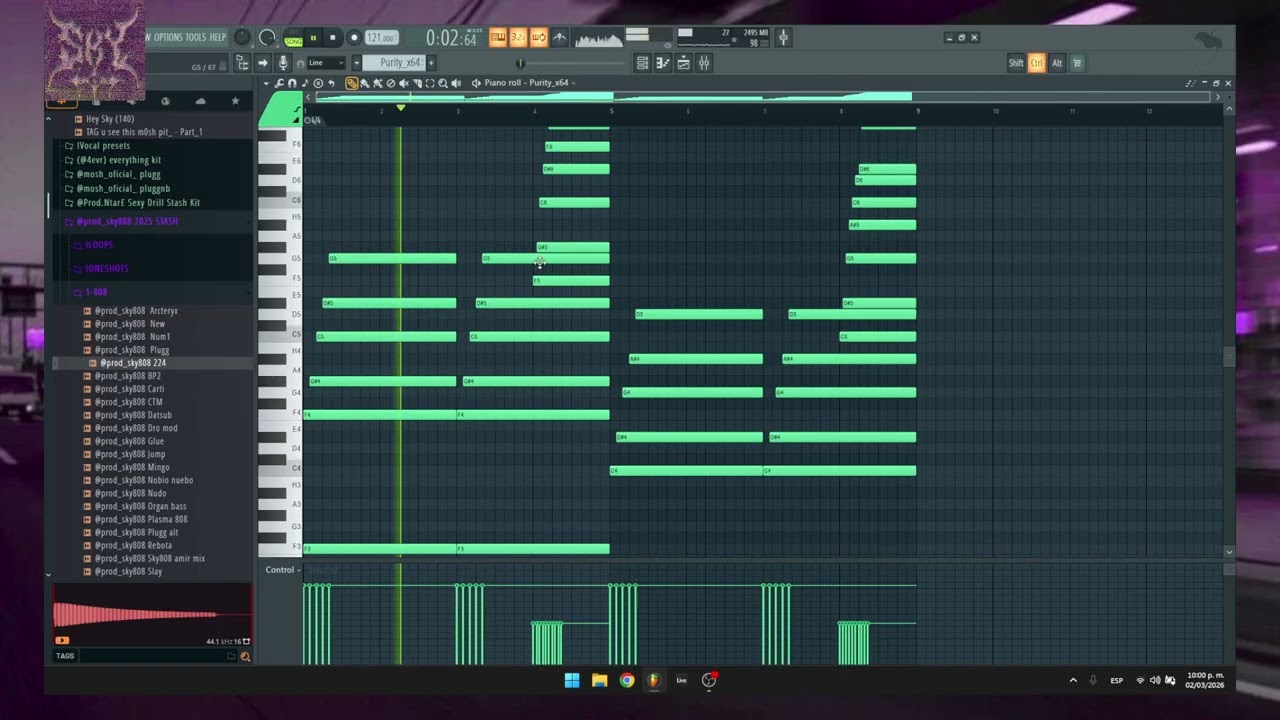Toggle the SONG mode switch
This screenshot has height=720, width=1280.
coord(294,41)
